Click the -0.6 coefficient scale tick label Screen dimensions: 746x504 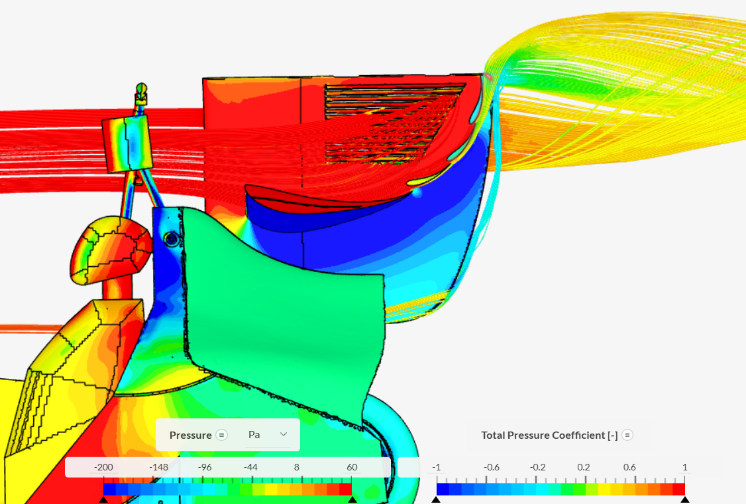(x=491, y=467)
